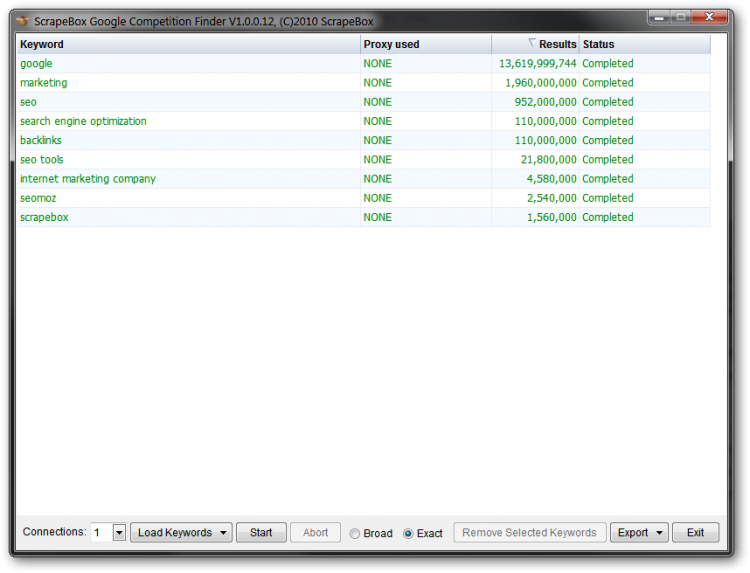Click the 952,000,000 results value
This screenshot has width=750, height=573.
(546, 102)
